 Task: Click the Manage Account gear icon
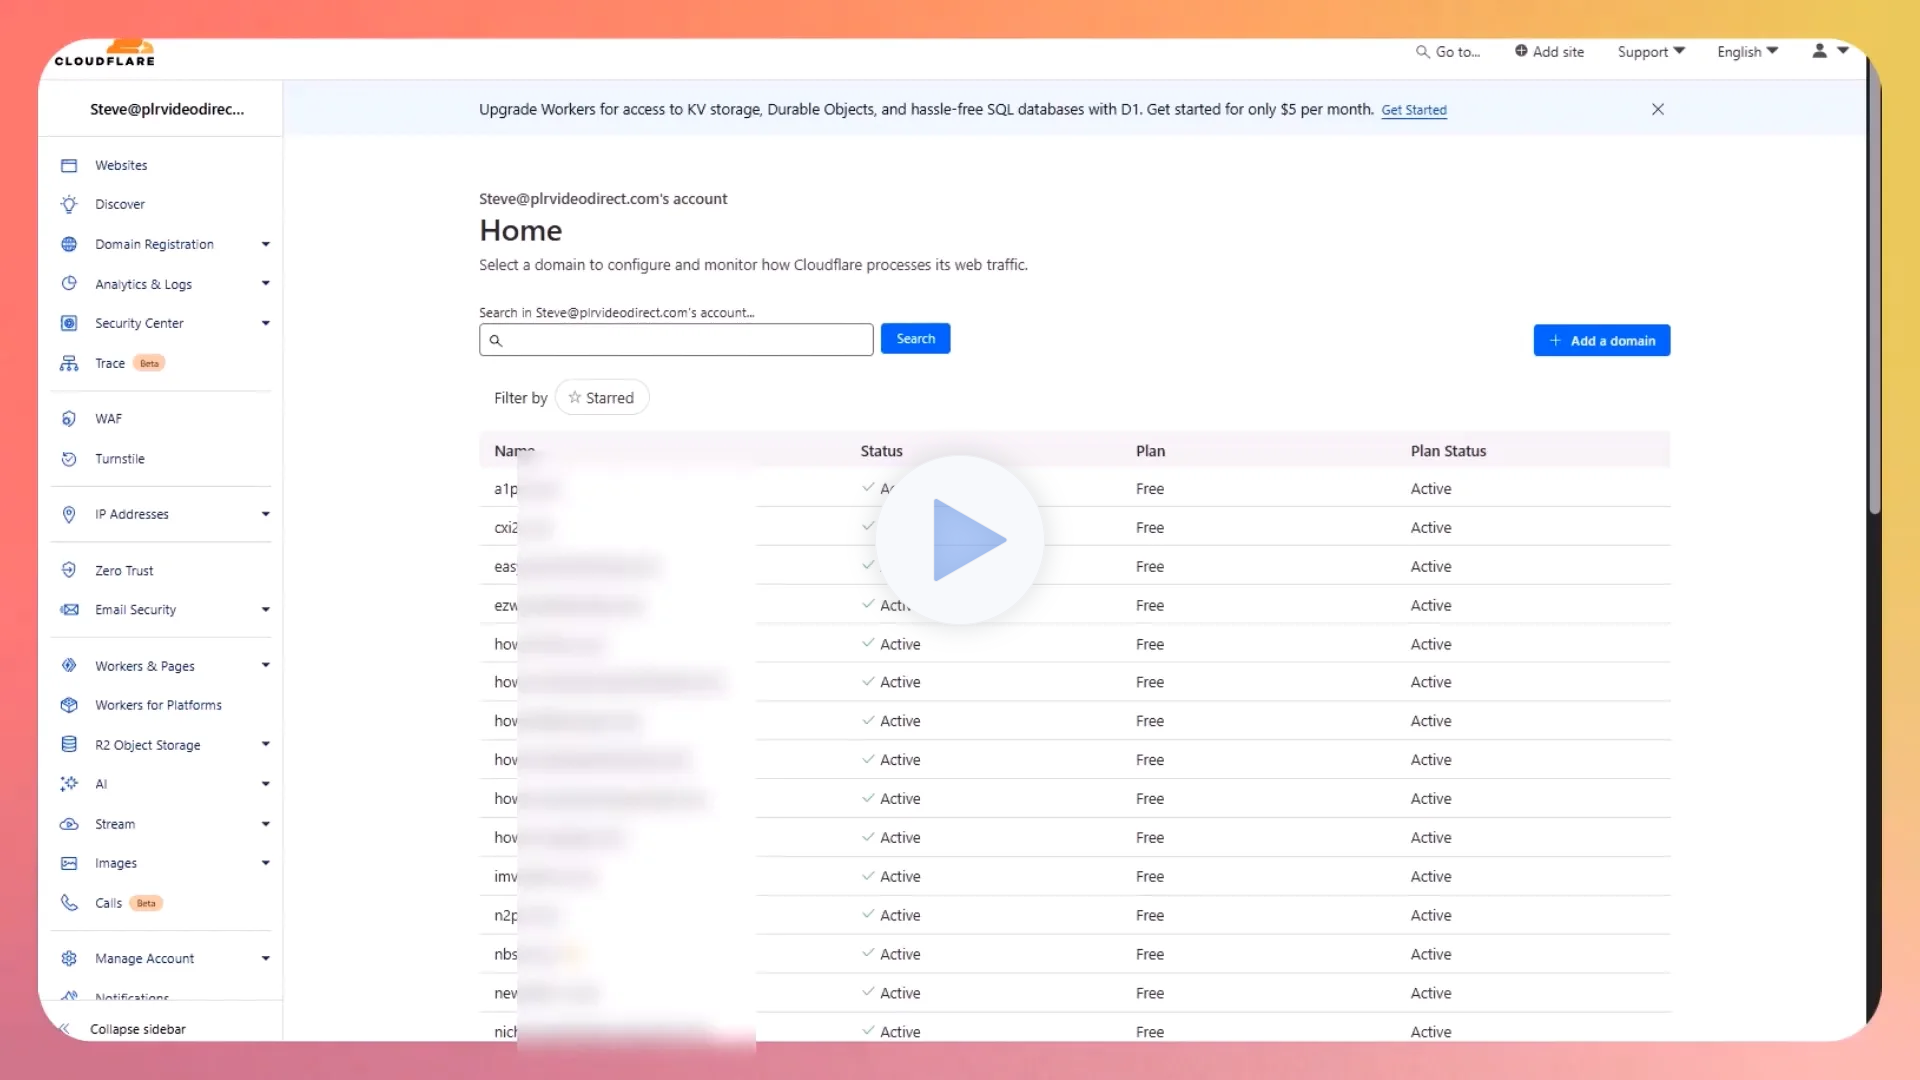tap(69, 959)
